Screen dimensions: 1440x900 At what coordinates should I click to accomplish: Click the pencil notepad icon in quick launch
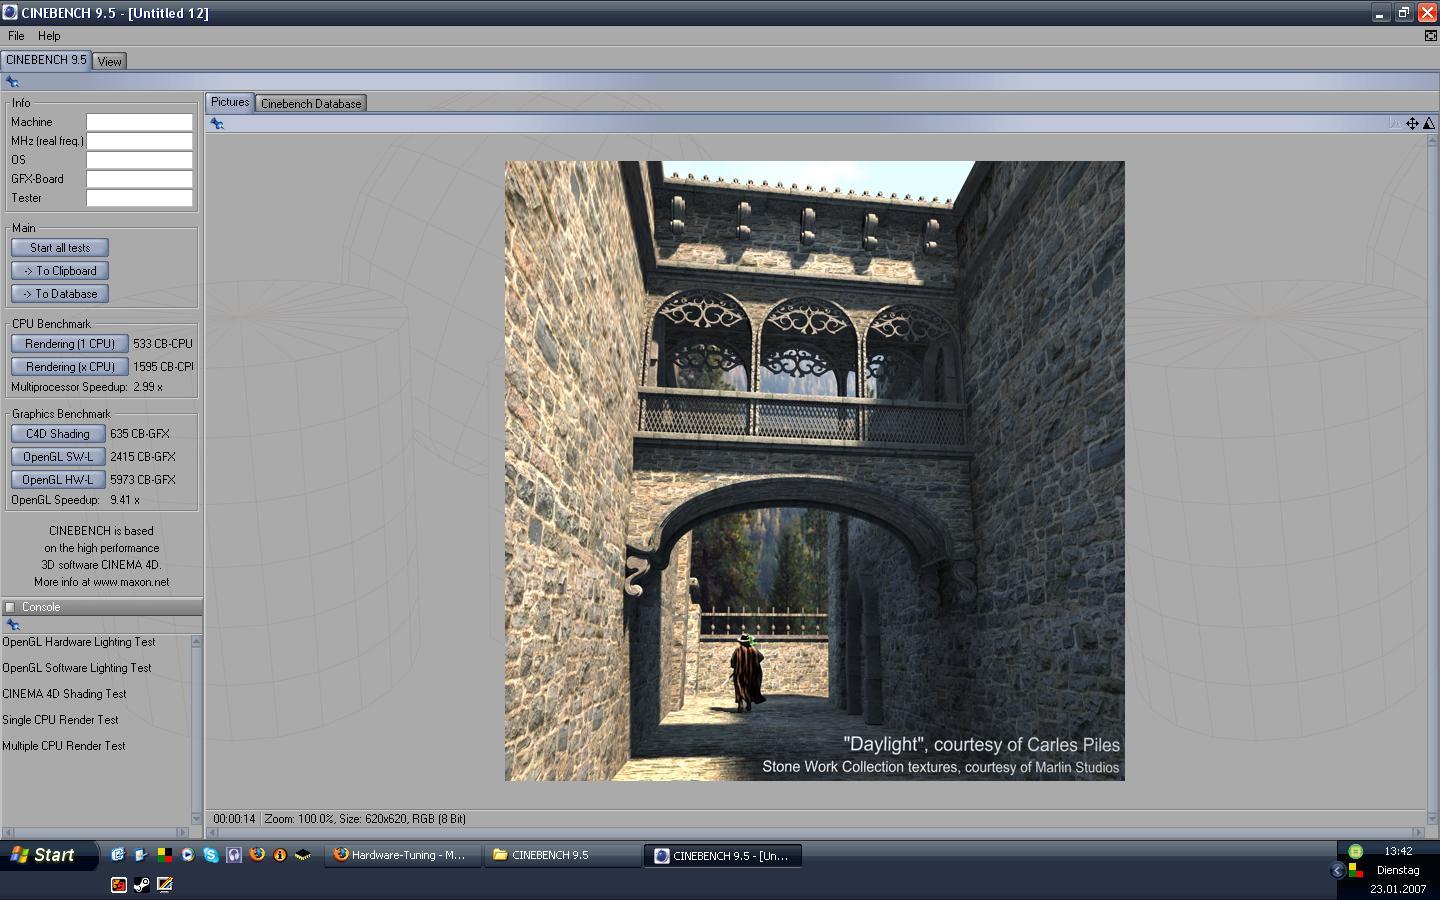(x=165, y=884)
